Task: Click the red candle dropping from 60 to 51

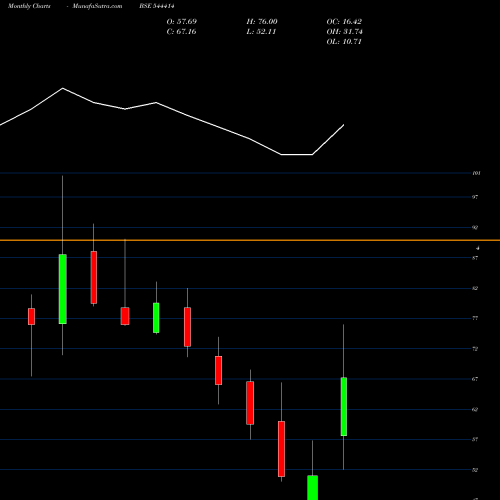Action: [x=281, y=449]
